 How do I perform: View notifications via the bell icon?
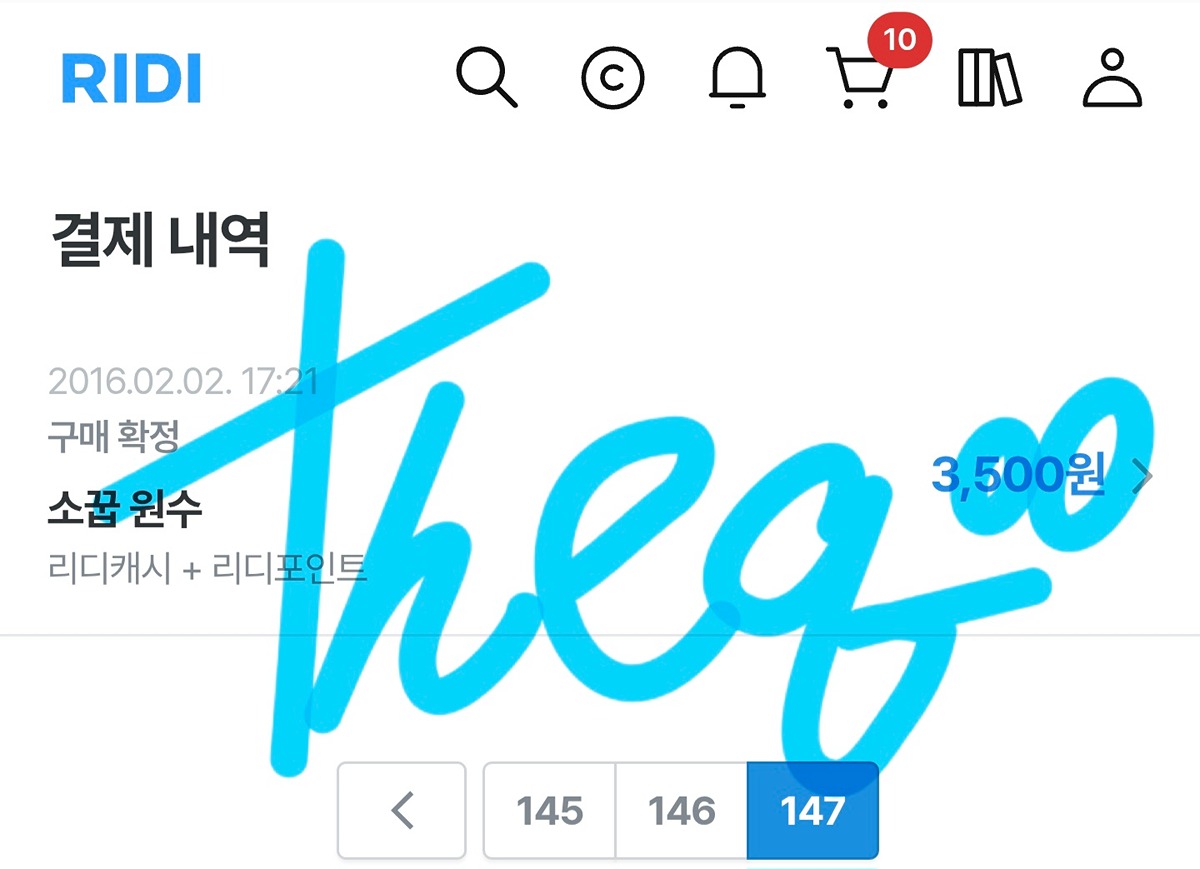pyautogui.click(x=738, y=76)
